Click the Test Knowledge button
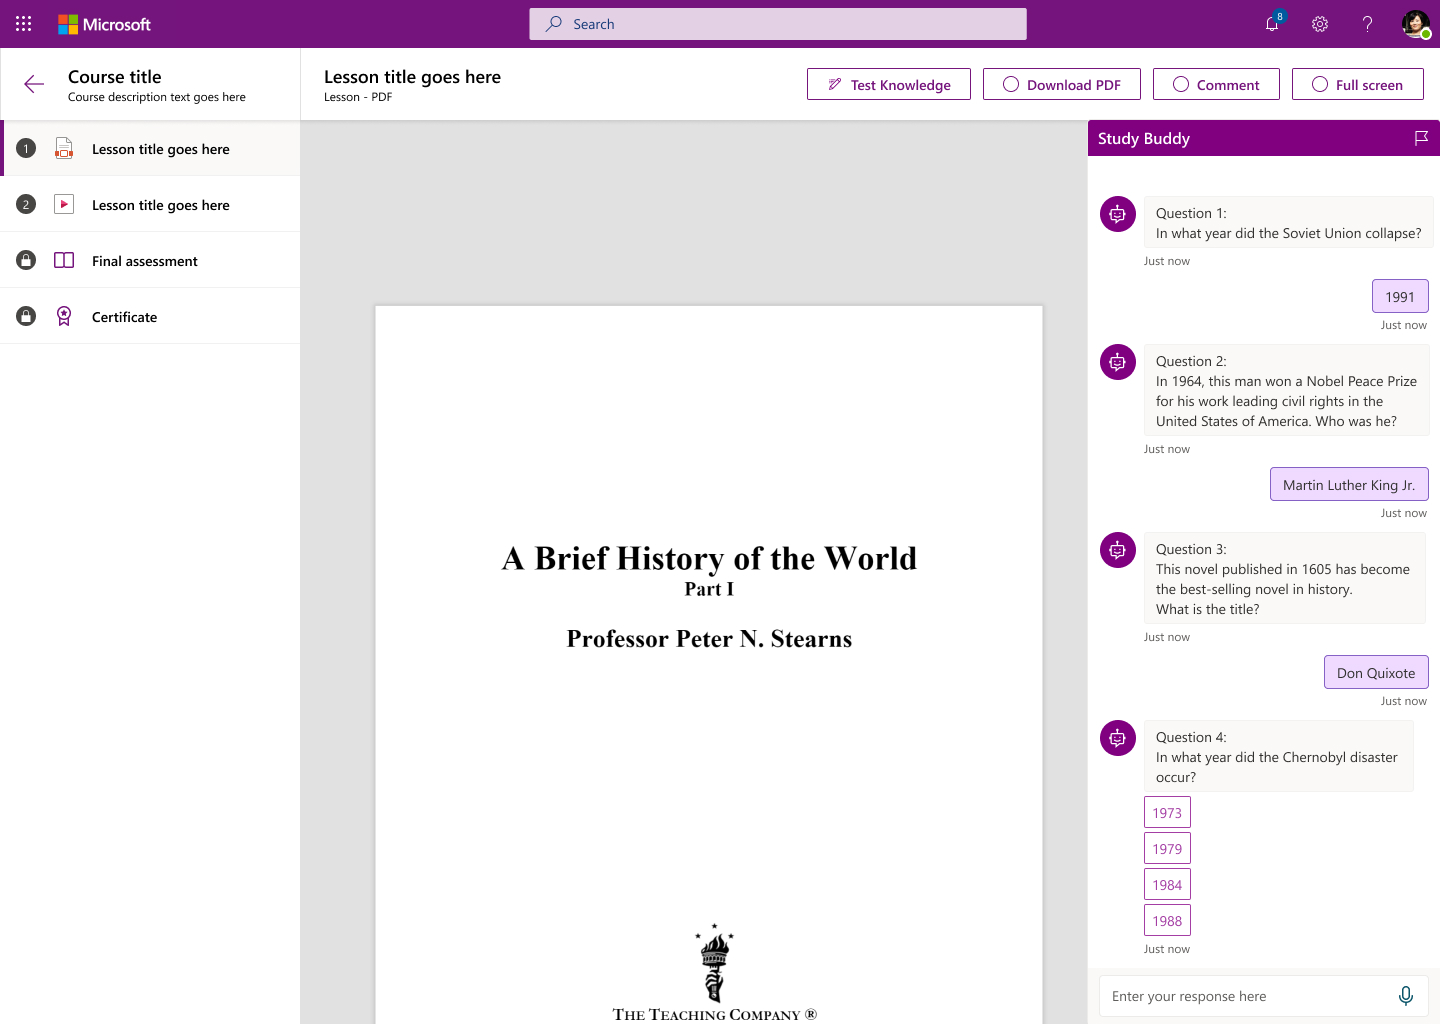1440x1024 pixels. click(889, 85)
